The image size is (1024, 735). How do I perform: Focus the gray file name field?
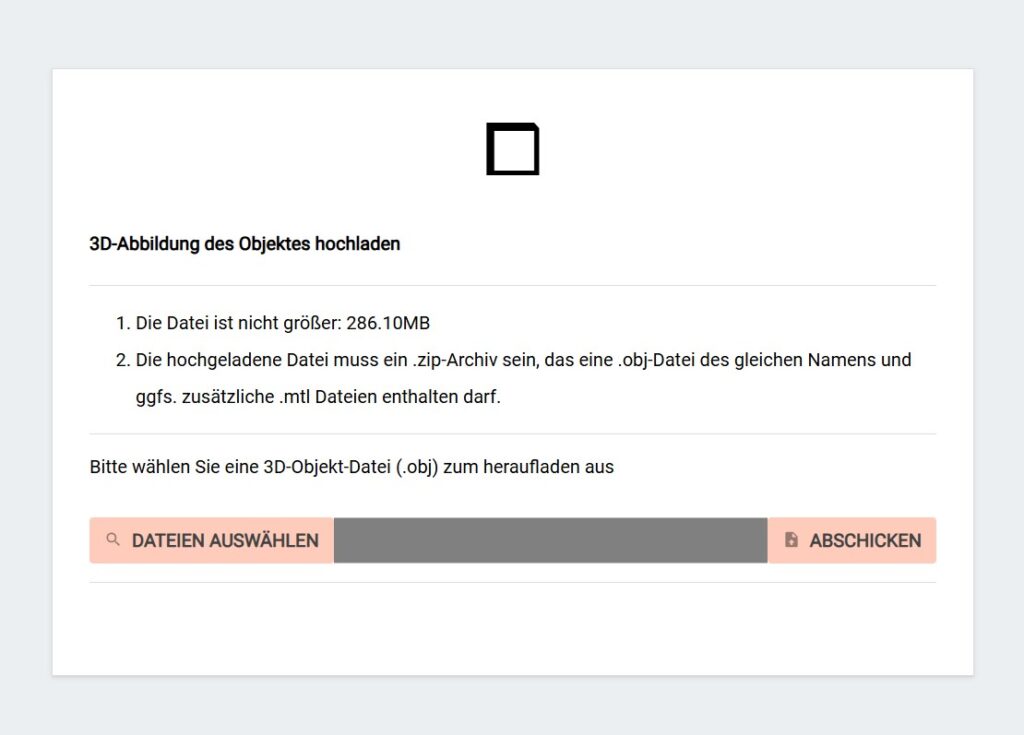pos(551,540)
